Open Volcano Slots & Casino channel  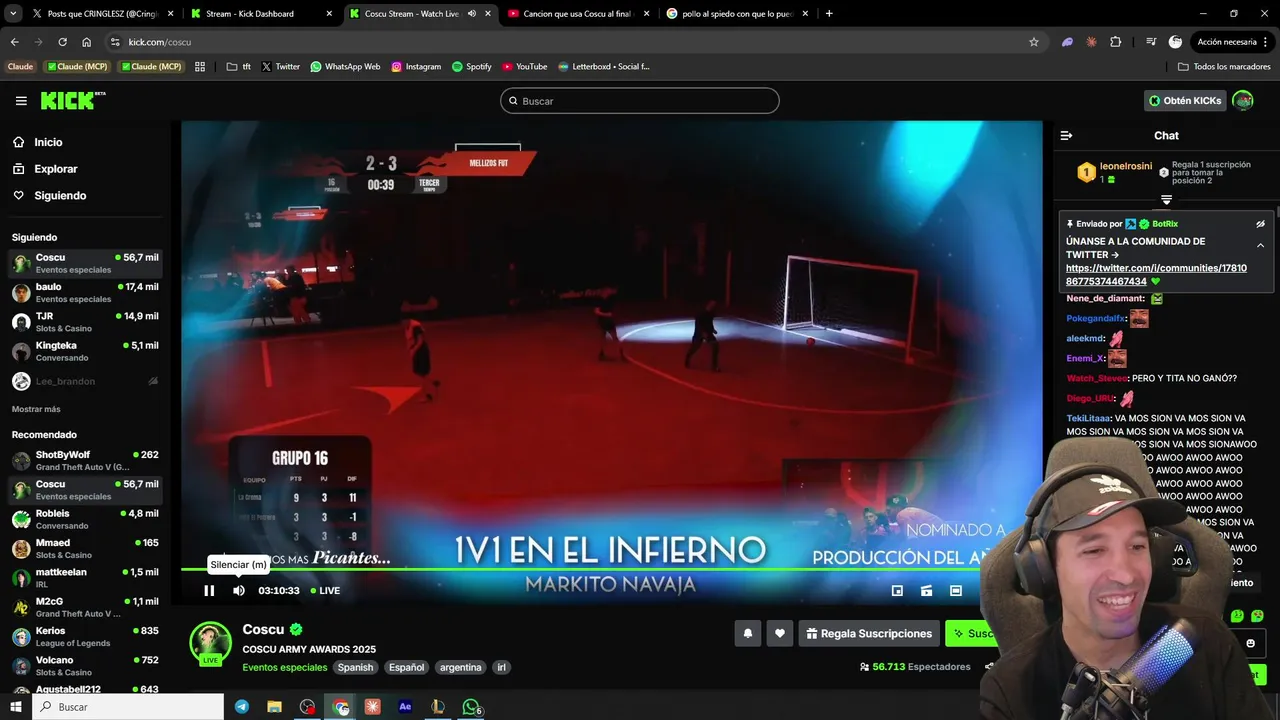(85, 666)
